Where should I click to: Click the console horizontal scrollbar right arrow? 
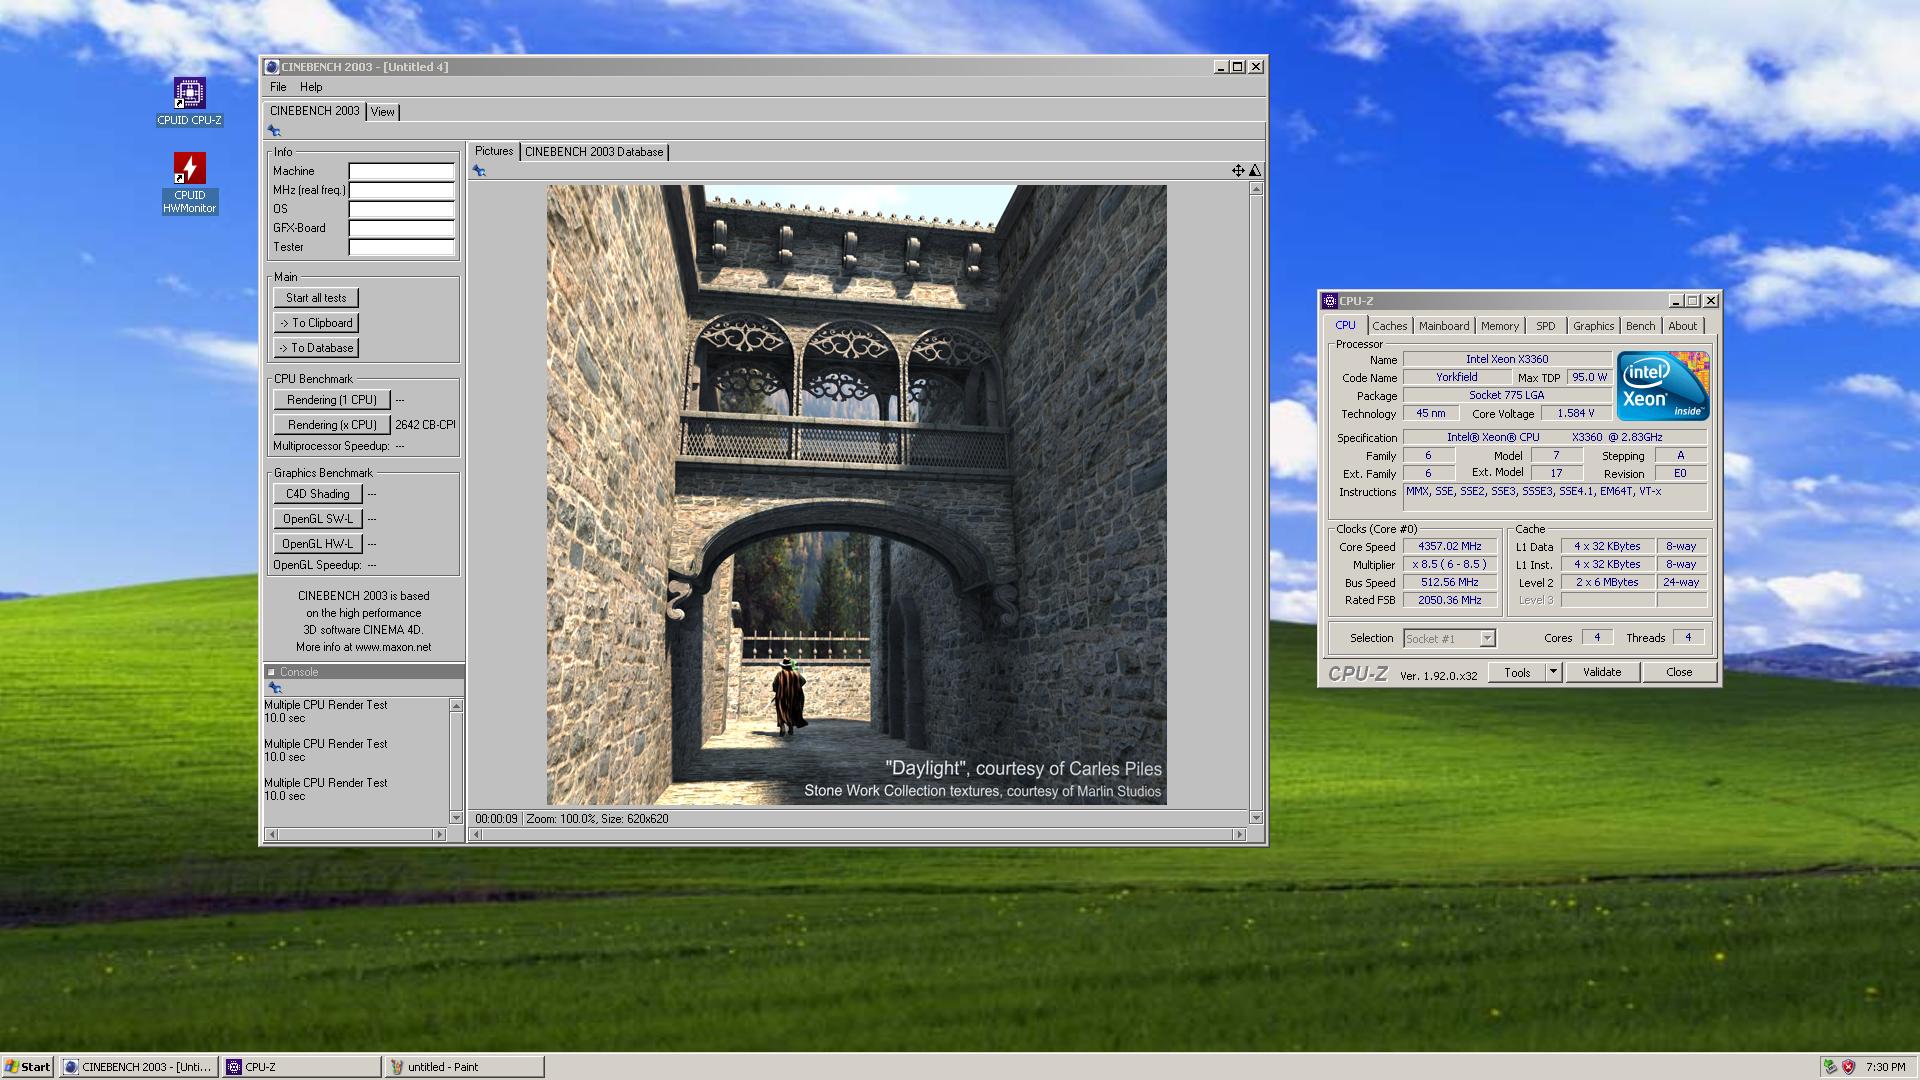(439, 834)
